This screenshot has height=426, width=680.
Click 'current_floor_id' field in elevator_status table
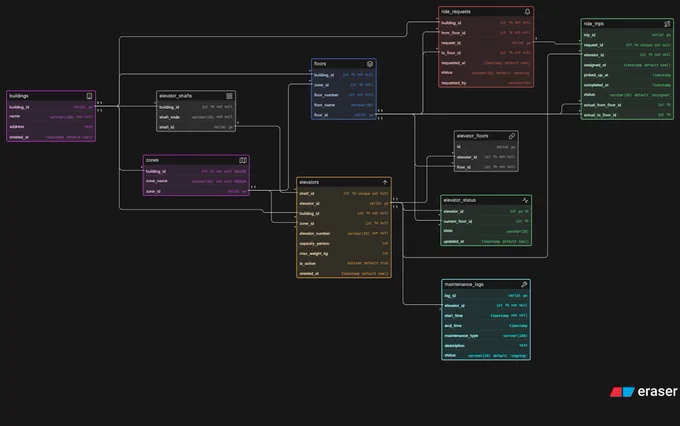pyautogui.click(x=486, y=221)
